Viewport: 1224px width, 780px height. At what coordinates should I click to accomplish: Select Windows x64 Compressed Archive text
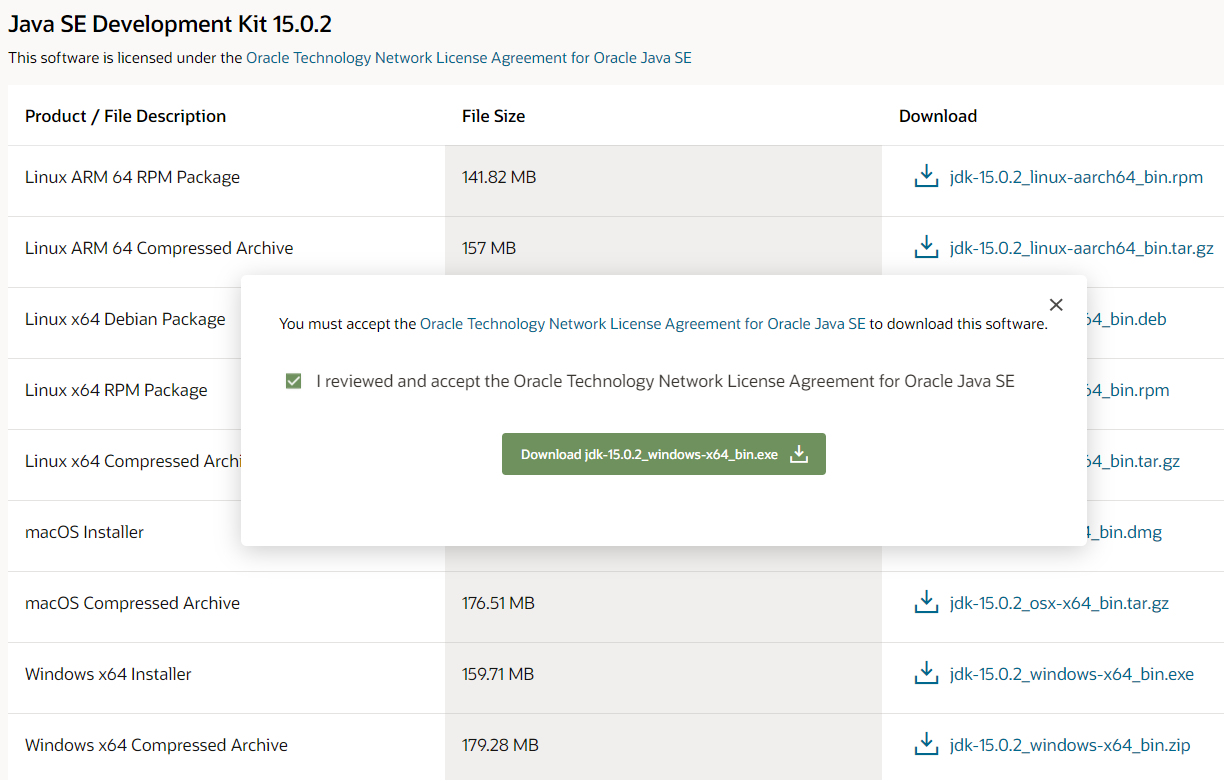click(x=156, y=745)
